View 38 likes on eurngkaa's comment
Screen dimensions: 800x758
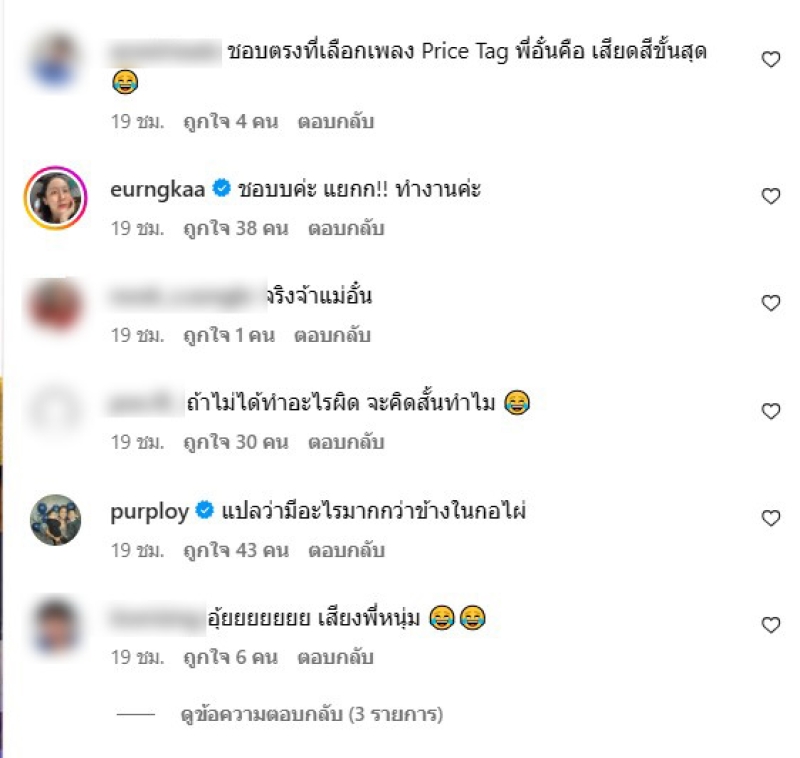click(236, 229)
